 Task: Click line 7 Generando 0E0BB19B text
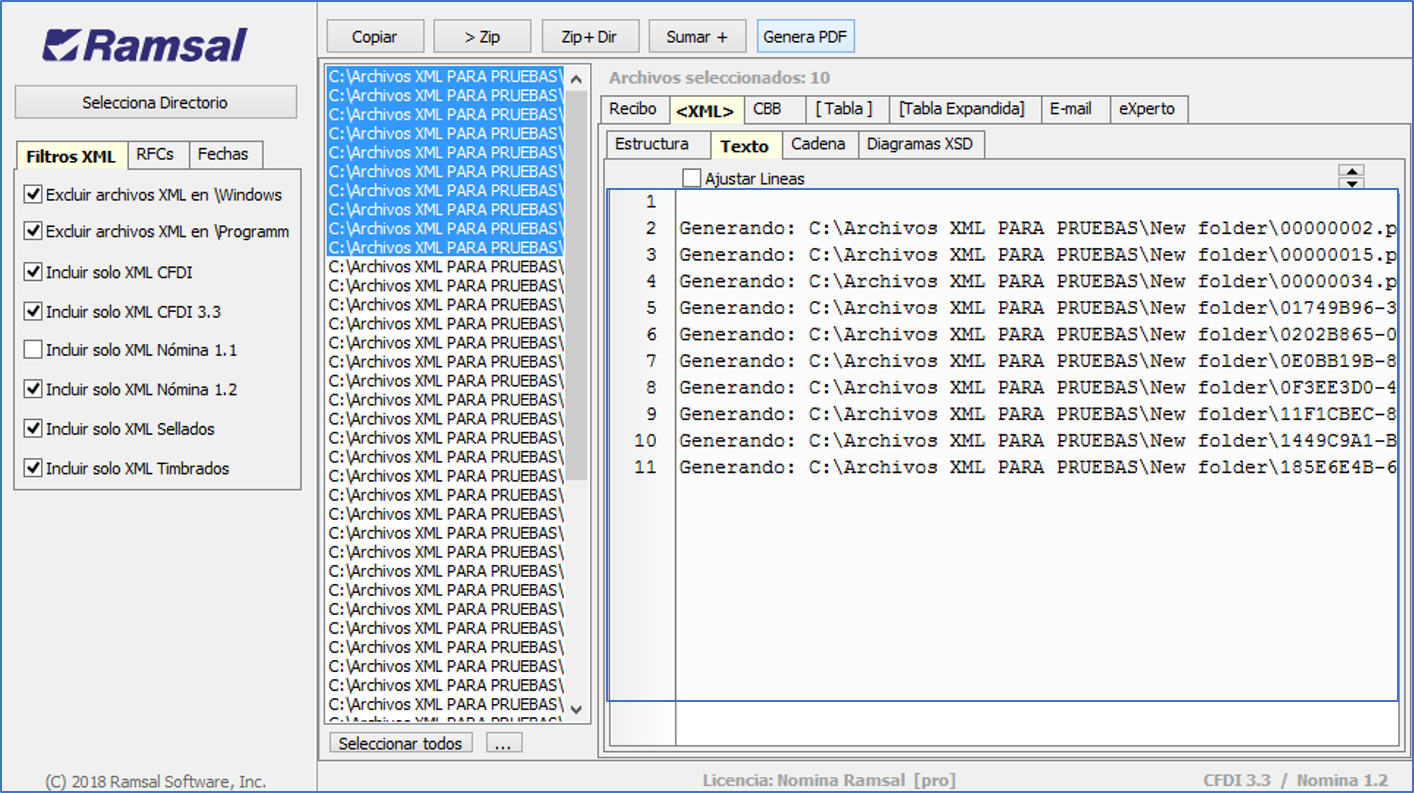tap(1038, 361)
